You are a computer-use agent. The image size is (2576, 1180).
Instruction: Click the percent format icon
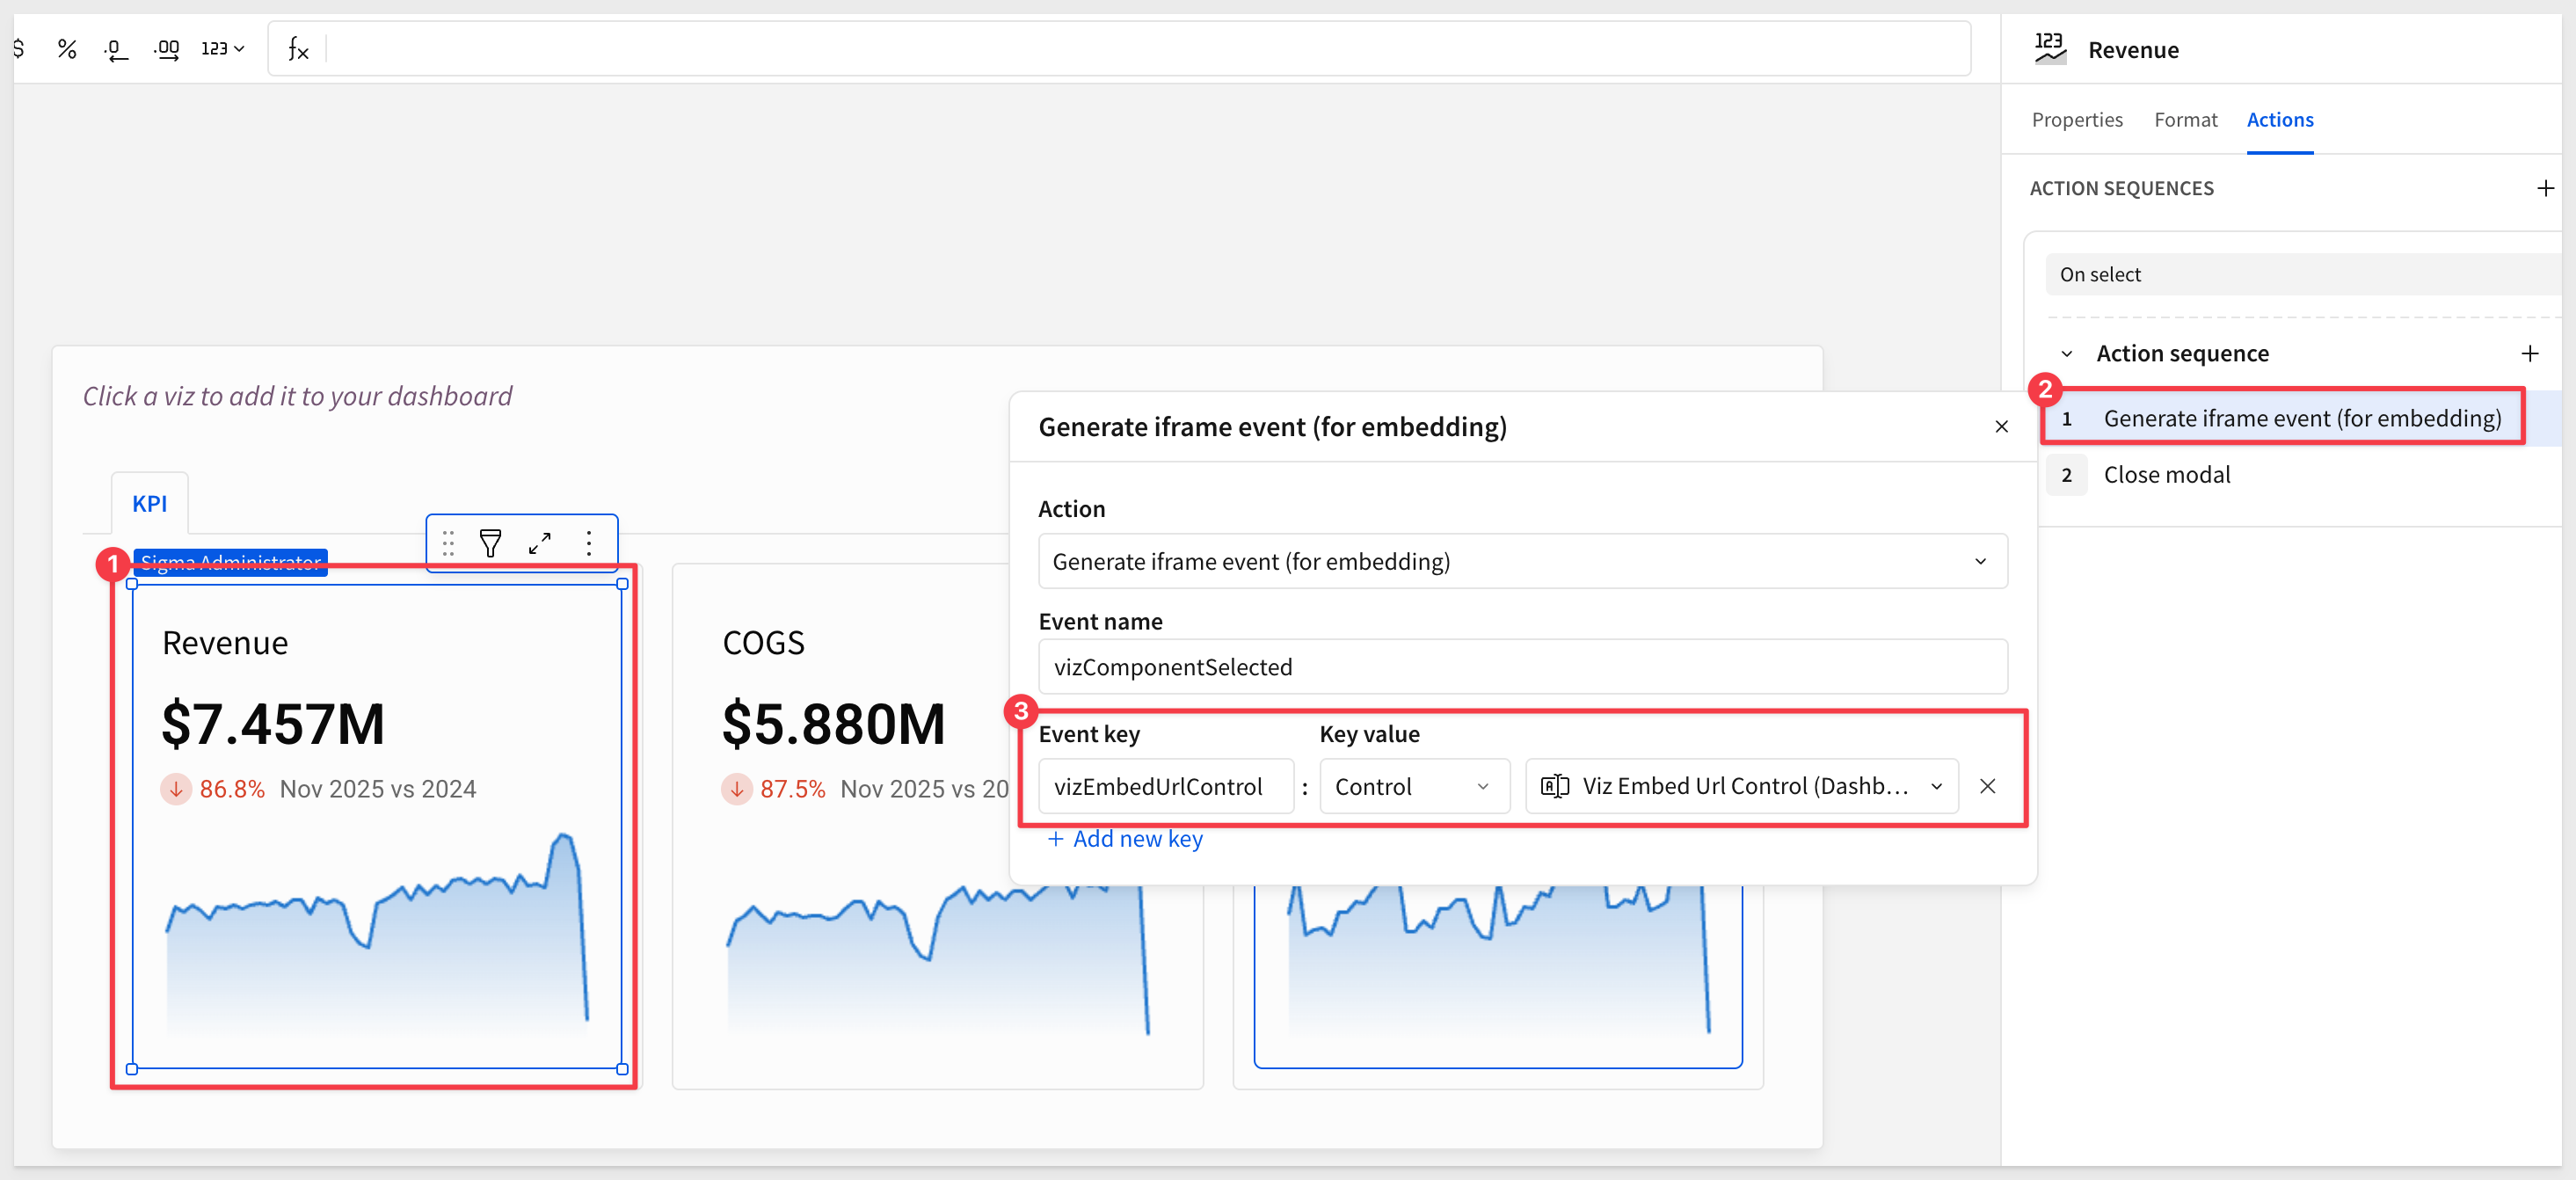click(x=67, y=48)
